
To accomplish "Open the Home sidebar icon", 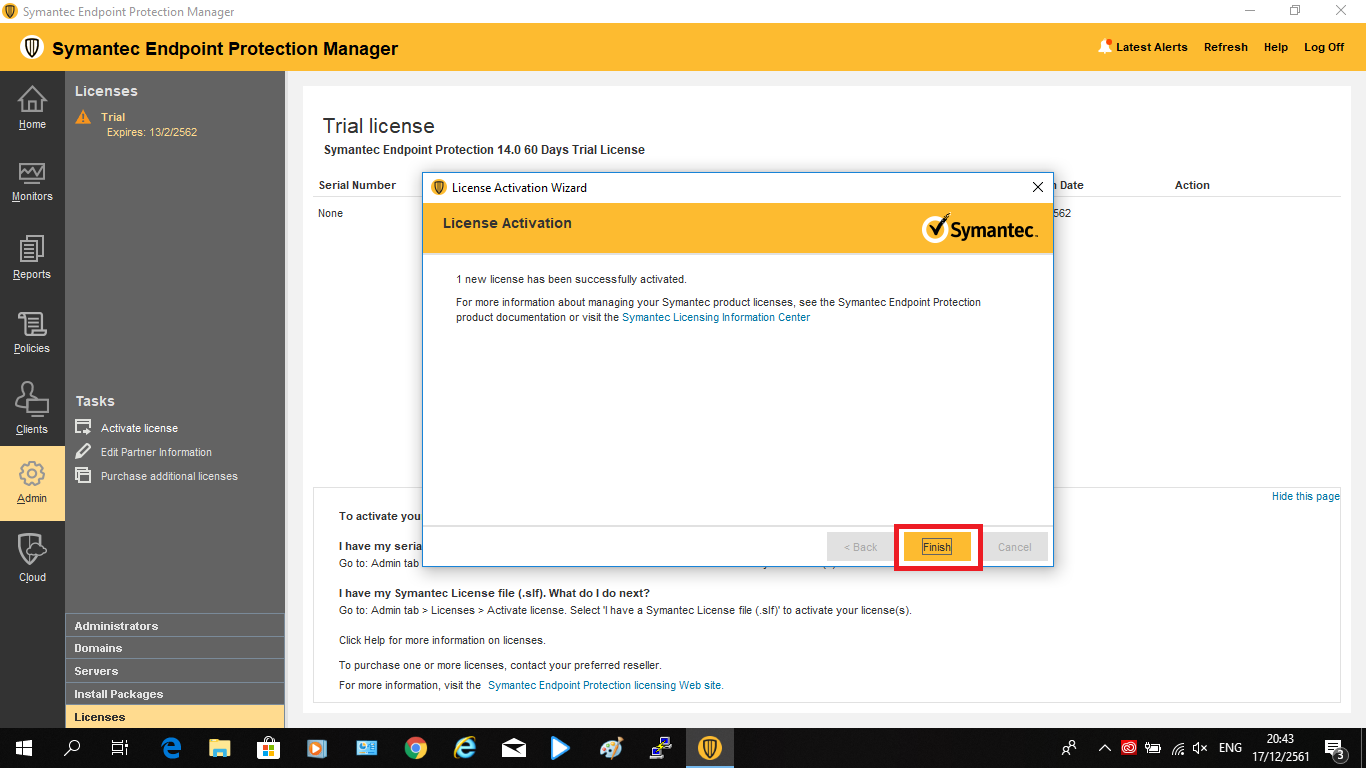I will (32, 107).
